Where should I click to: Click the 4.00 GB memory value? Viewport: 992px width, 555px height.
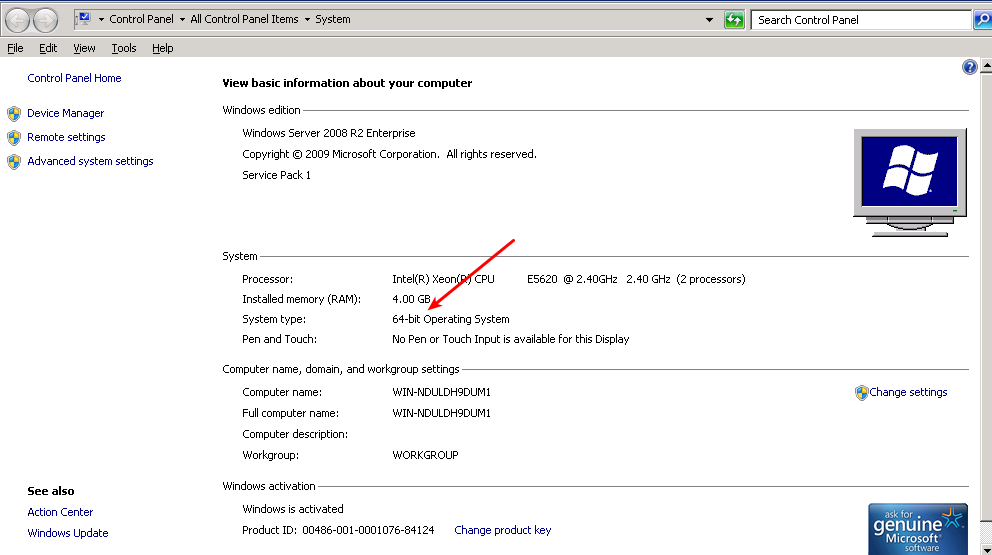(411, 299)
